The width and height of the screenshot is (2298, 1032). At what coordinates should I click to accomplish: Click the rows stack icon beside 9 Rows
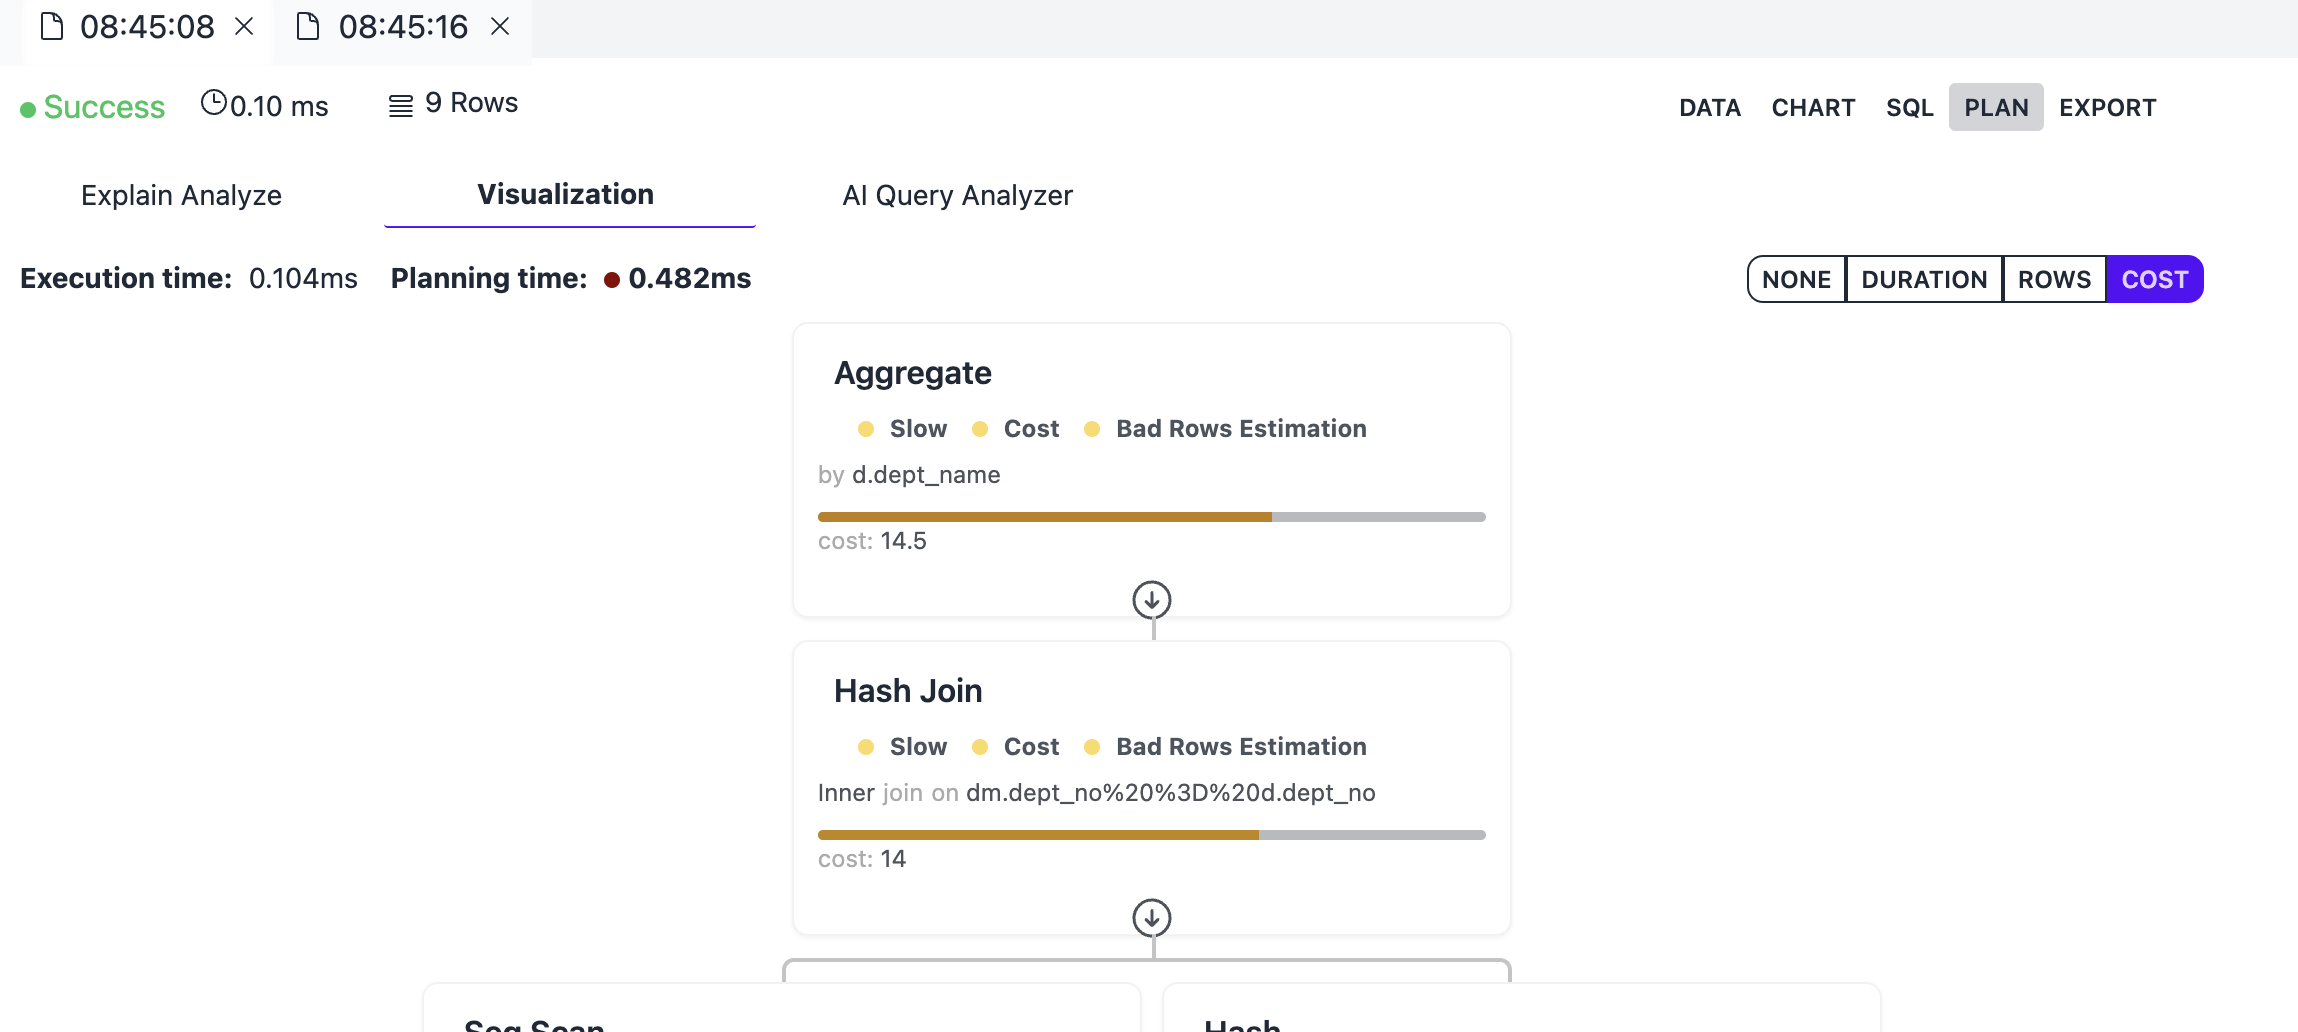[x=399, y=103]
